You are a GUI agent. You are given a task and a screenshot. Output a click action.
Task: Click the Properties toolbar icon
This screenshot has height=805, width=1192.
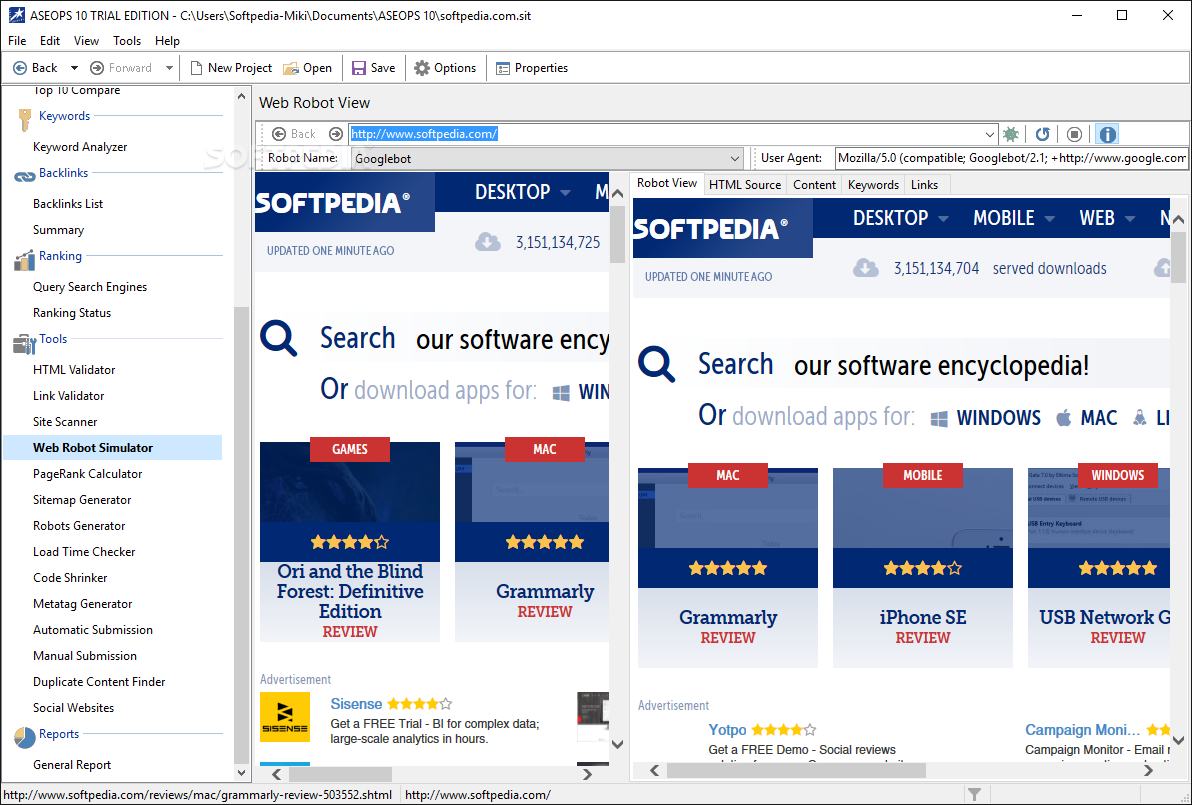[x=502, y=68]
